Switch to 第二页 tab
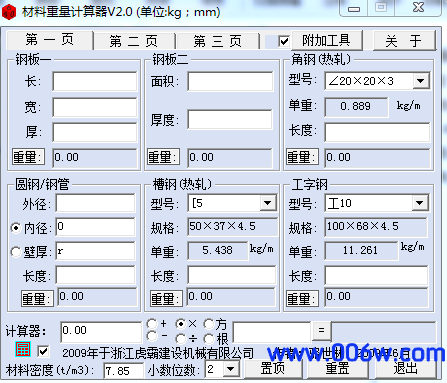 [134, 41]
